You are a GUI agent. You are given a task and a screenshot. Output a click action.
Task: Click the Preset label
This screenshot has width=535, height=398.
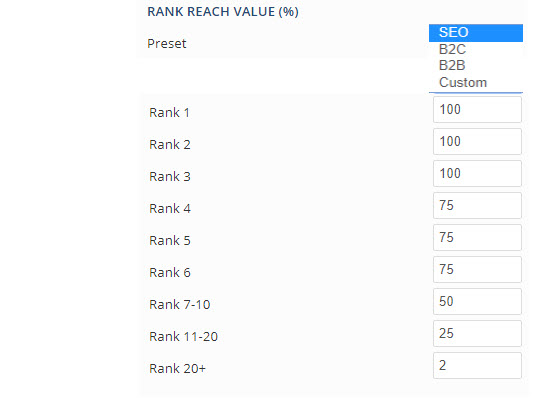(167, 44)
